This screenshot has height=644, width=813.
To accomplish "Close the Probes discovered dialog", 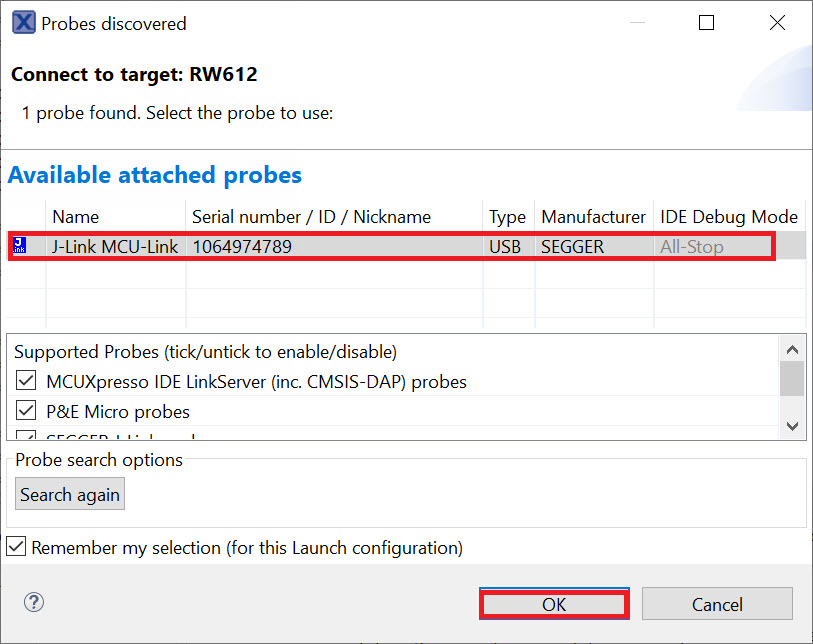I will (774, 22).
